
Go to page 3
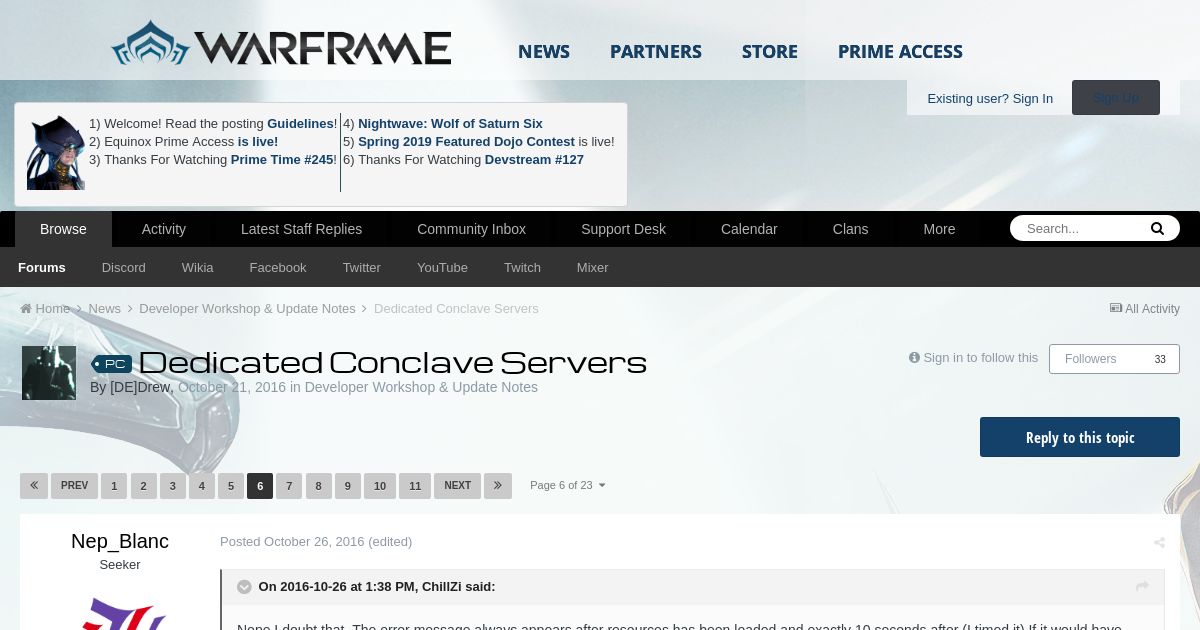point(172,486)
